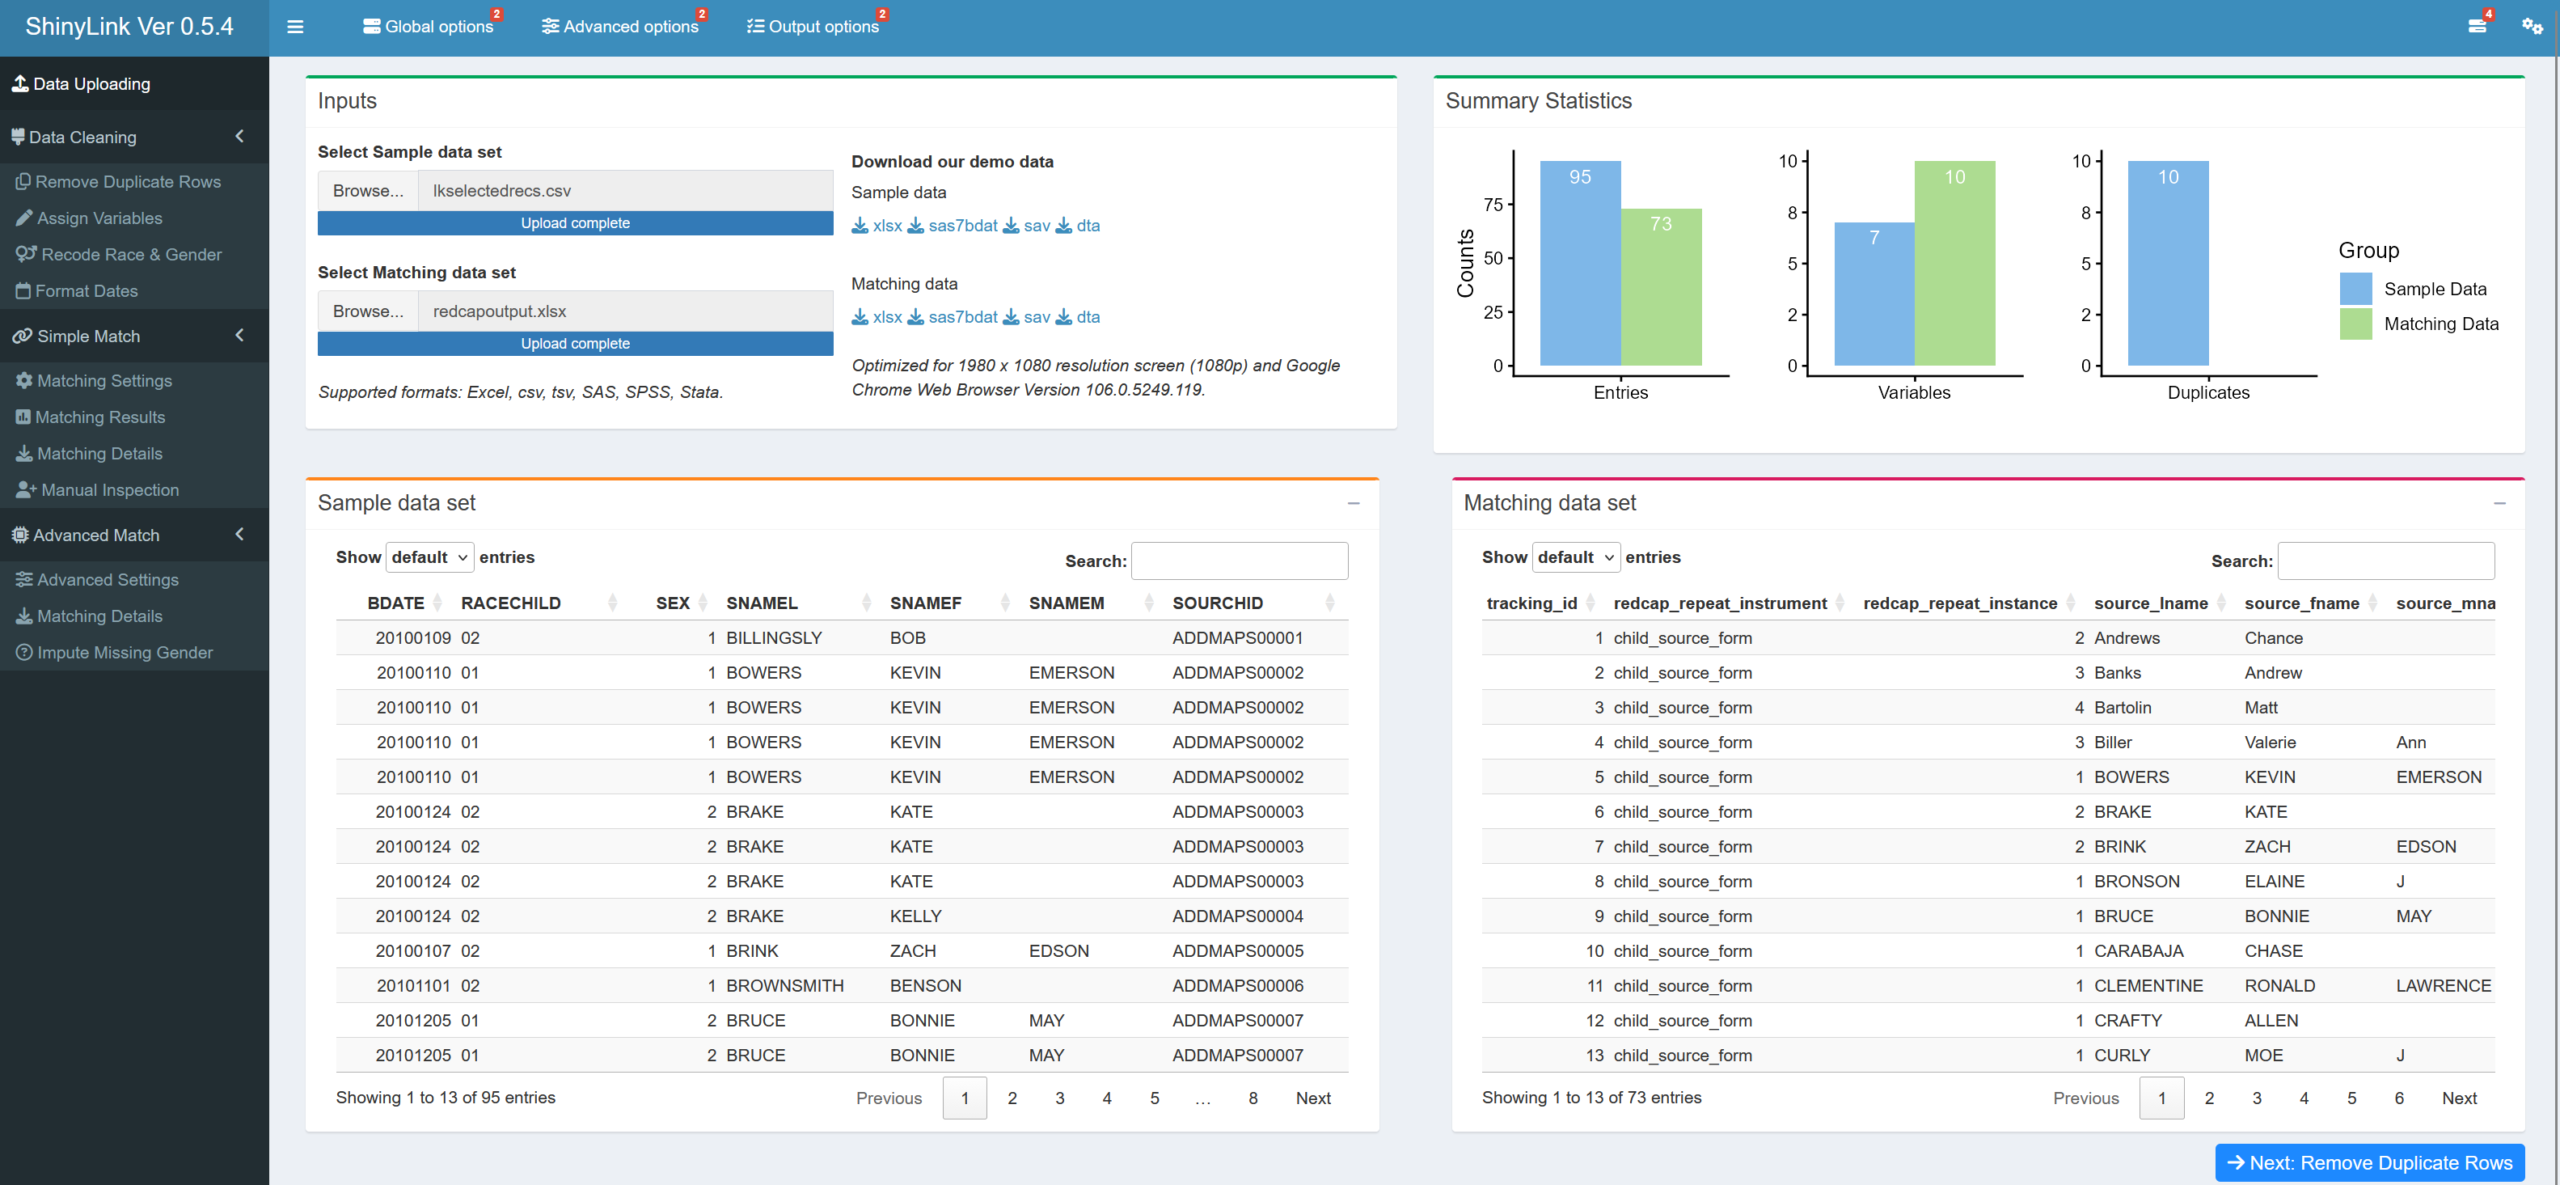This screenshot has width=2560, height=1185.
Task: Go to Manual Inspection sidebar item
Action: (x=98, y=490)
